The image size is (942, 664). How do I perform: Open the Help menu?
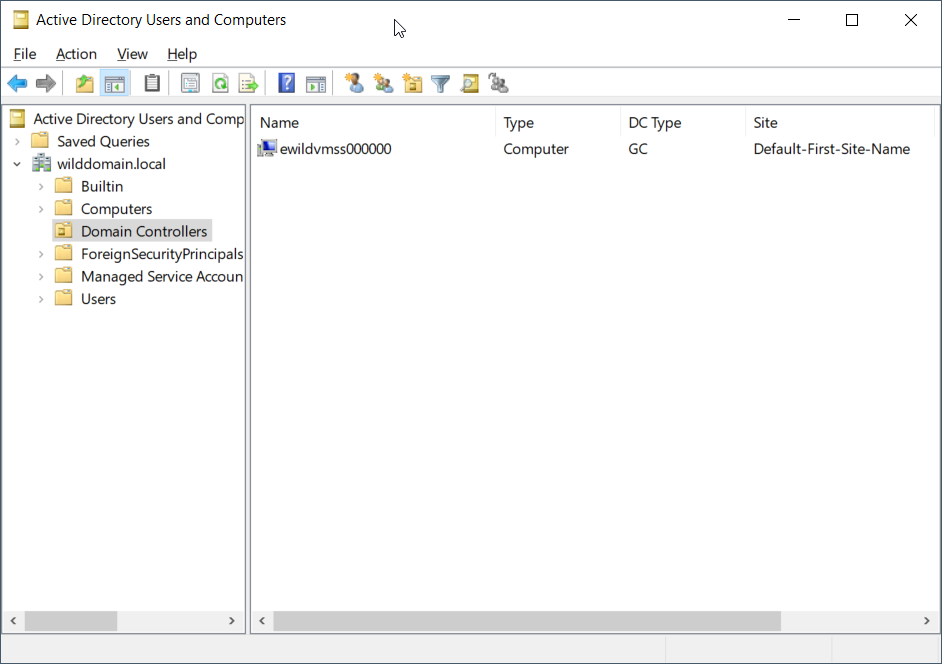182,54
